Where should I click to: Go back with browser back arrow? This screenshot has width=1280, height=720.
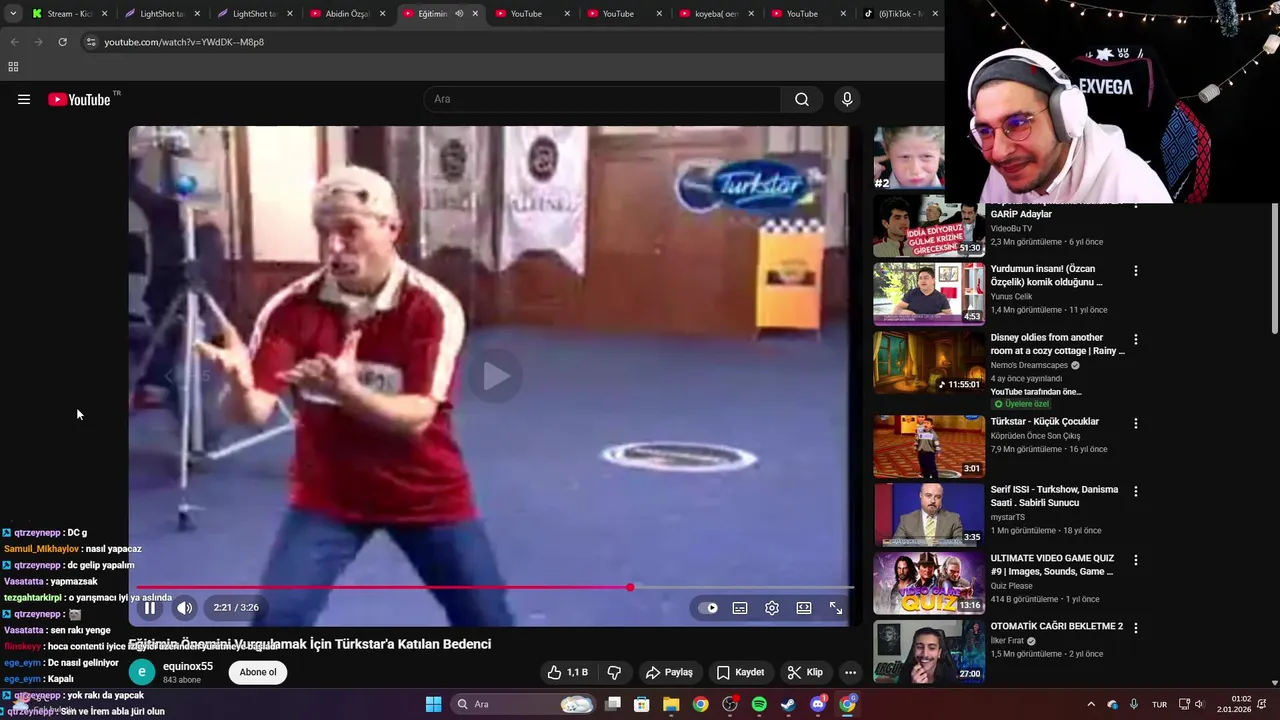coord(14,42)
